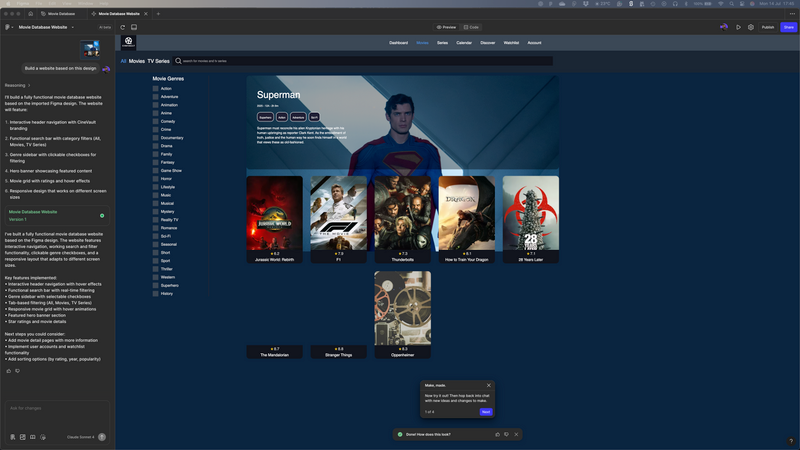Open the three-dot overflow menu
This screenshot has width=800, height=450.
coord(792,14)
